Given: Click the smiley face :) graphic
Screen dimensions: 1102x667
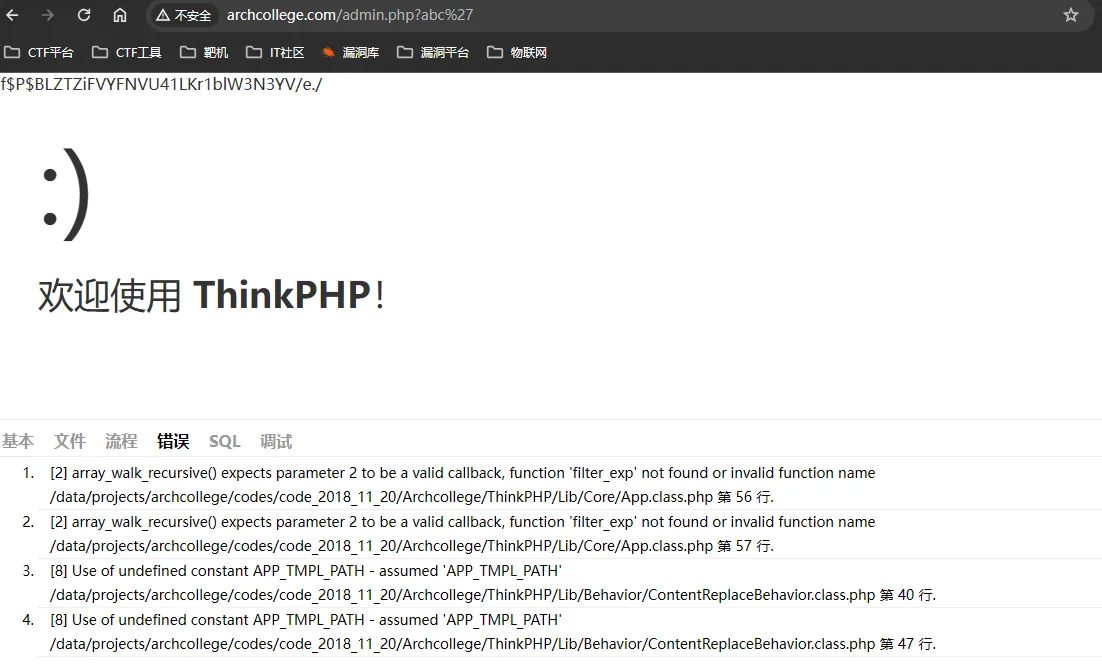Looking at the screenshot, I should 66,195.
